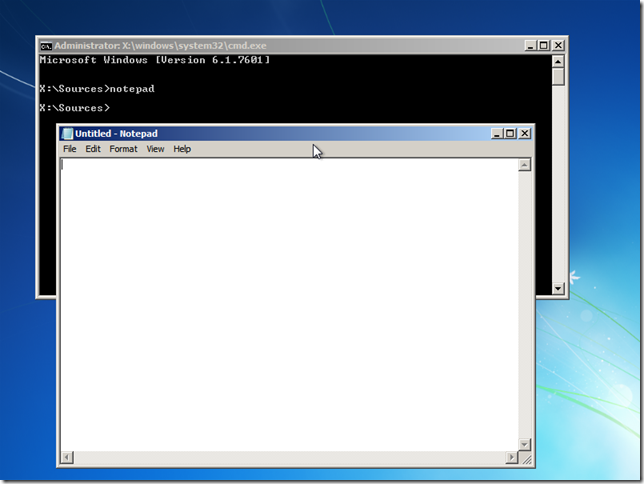
Task: Click the cmd window scroll up arrow
Action: click(558, 62)
